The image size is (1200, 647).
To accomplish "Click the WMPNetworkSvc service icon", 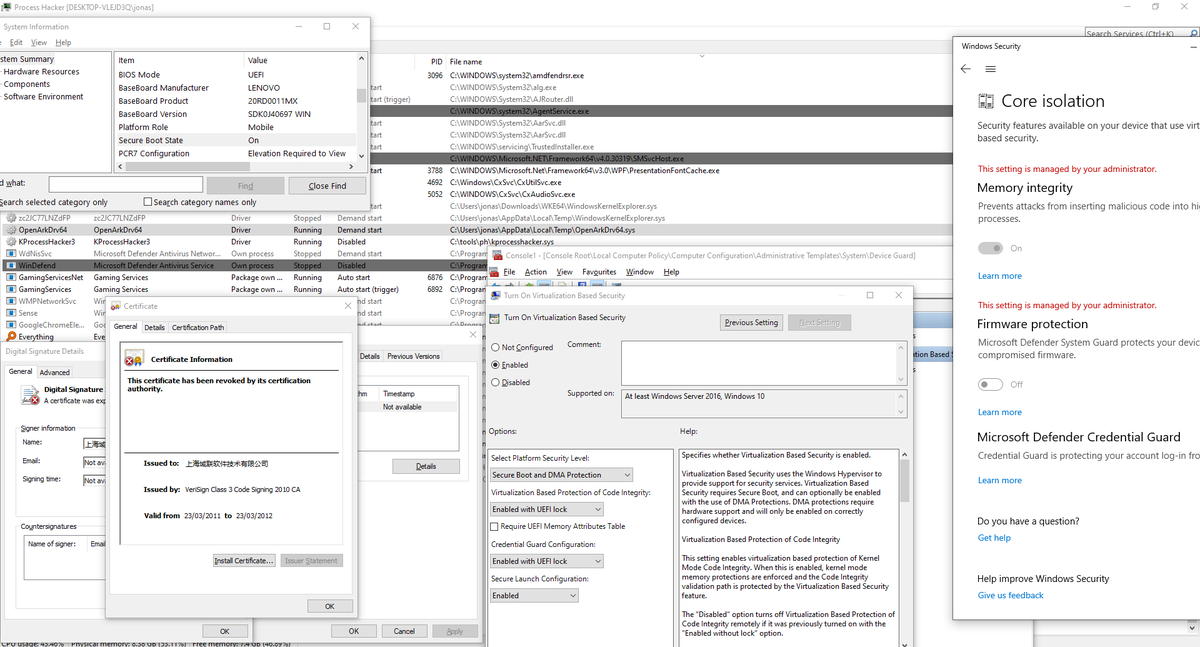I will coord(10,301).
